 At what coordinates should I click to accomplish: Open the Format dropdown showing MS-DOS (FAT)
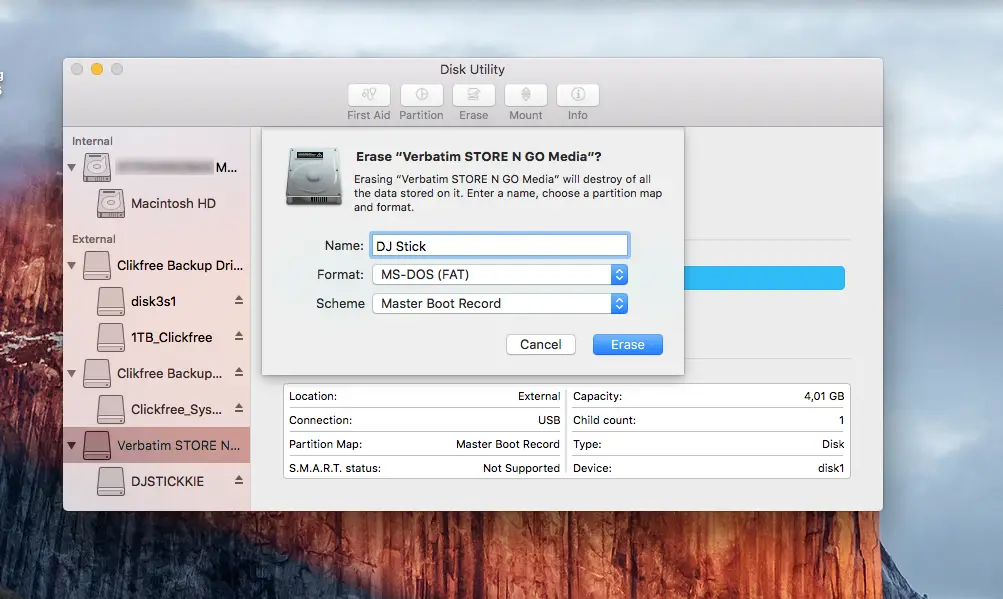tap(500, 275)
